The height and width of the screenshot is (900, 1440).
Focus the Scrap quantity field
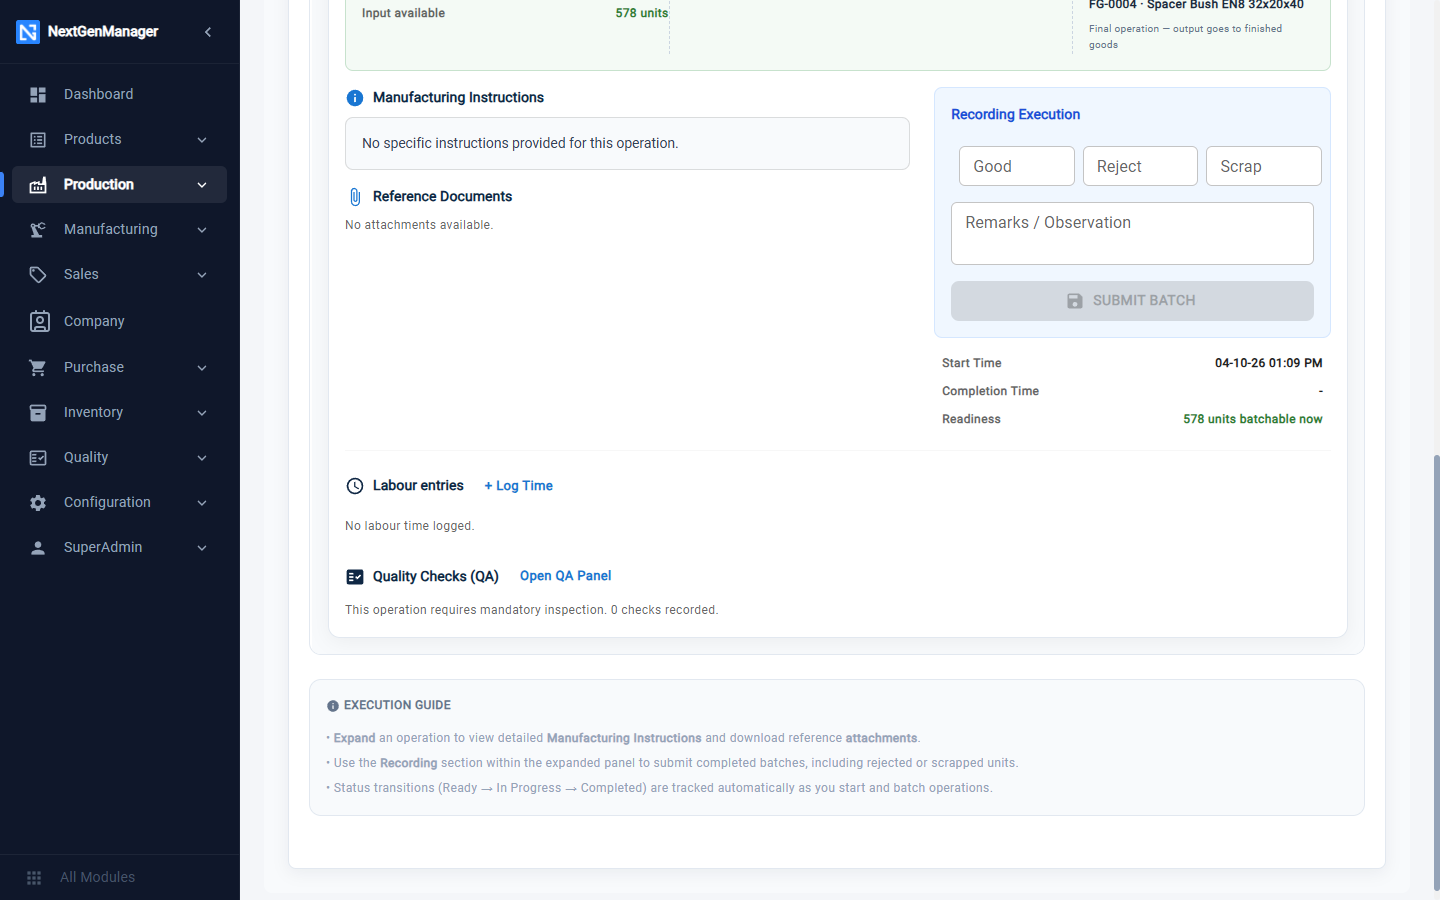[1264, 166]
